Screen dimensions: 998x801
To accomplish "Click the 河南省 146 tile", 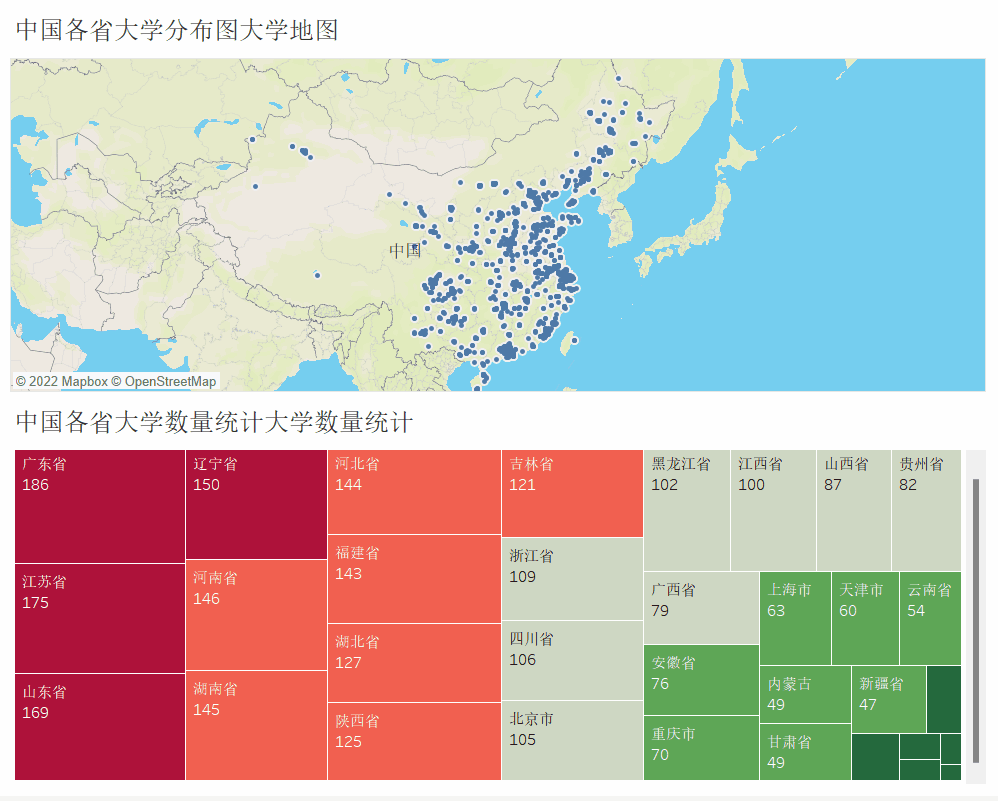I will 256,615.
